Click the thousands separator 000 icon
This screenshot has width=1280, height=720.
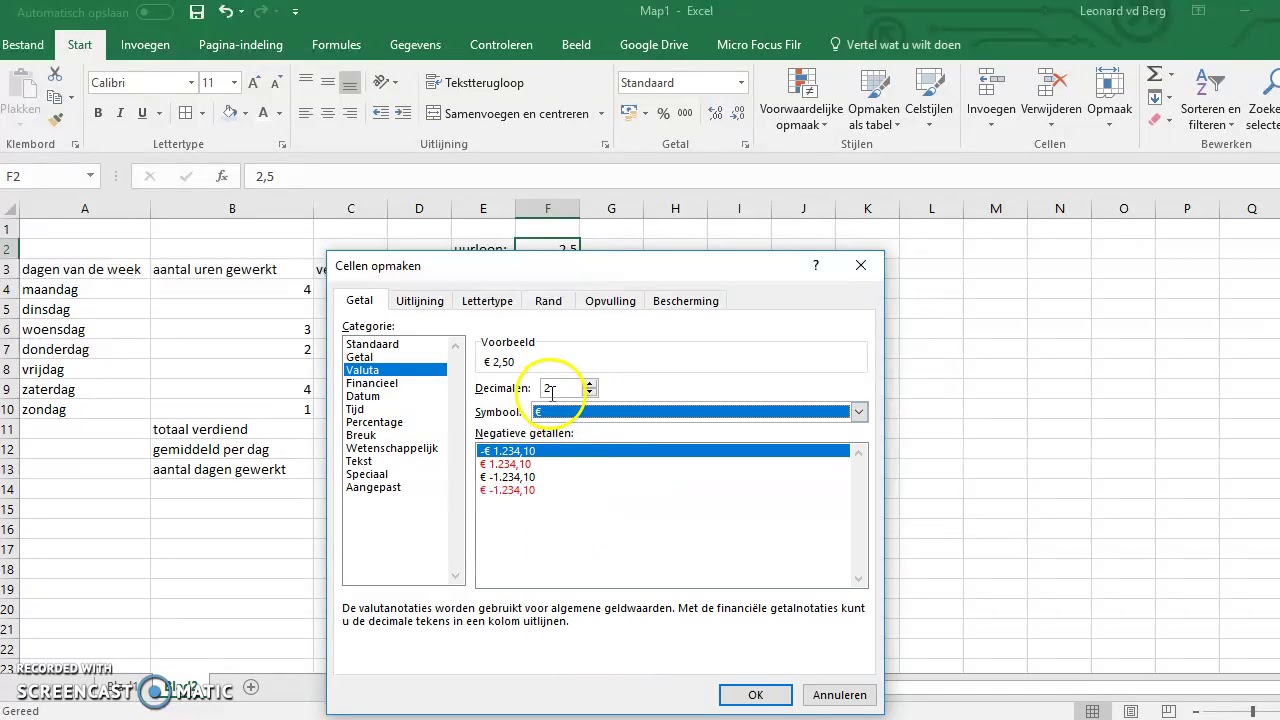click(686, 113)
